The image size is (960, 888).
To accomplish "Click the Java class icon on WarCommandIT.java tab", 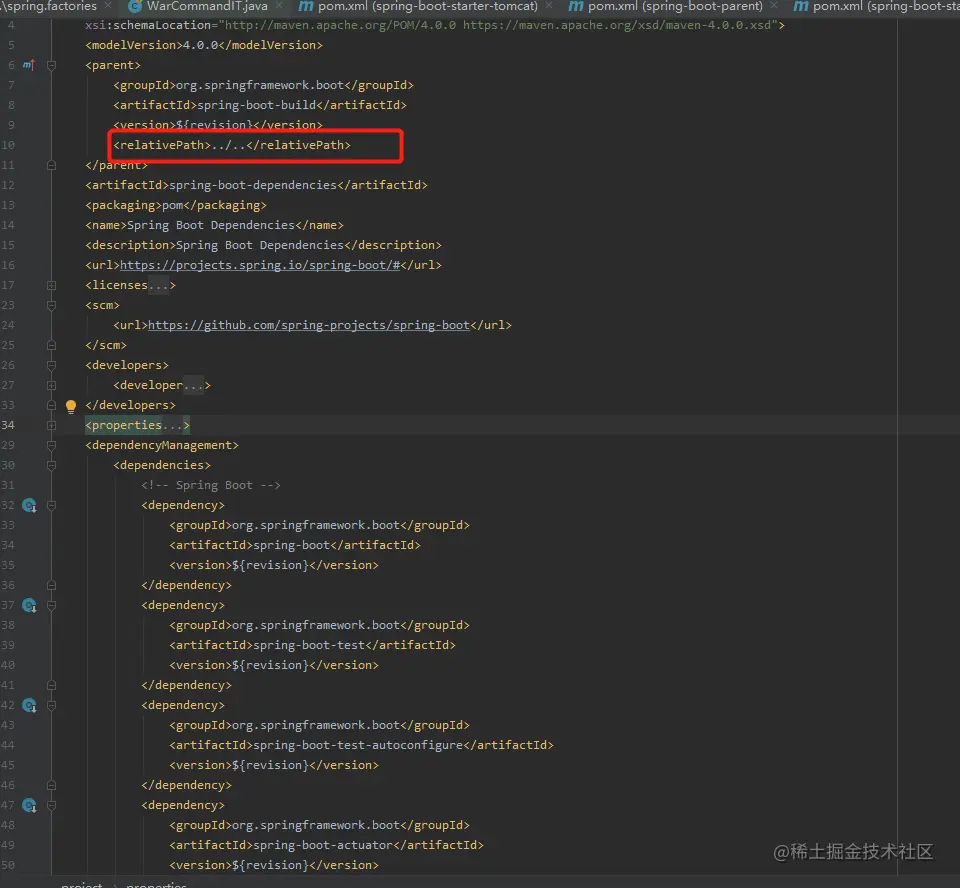I will pos(135,6).
